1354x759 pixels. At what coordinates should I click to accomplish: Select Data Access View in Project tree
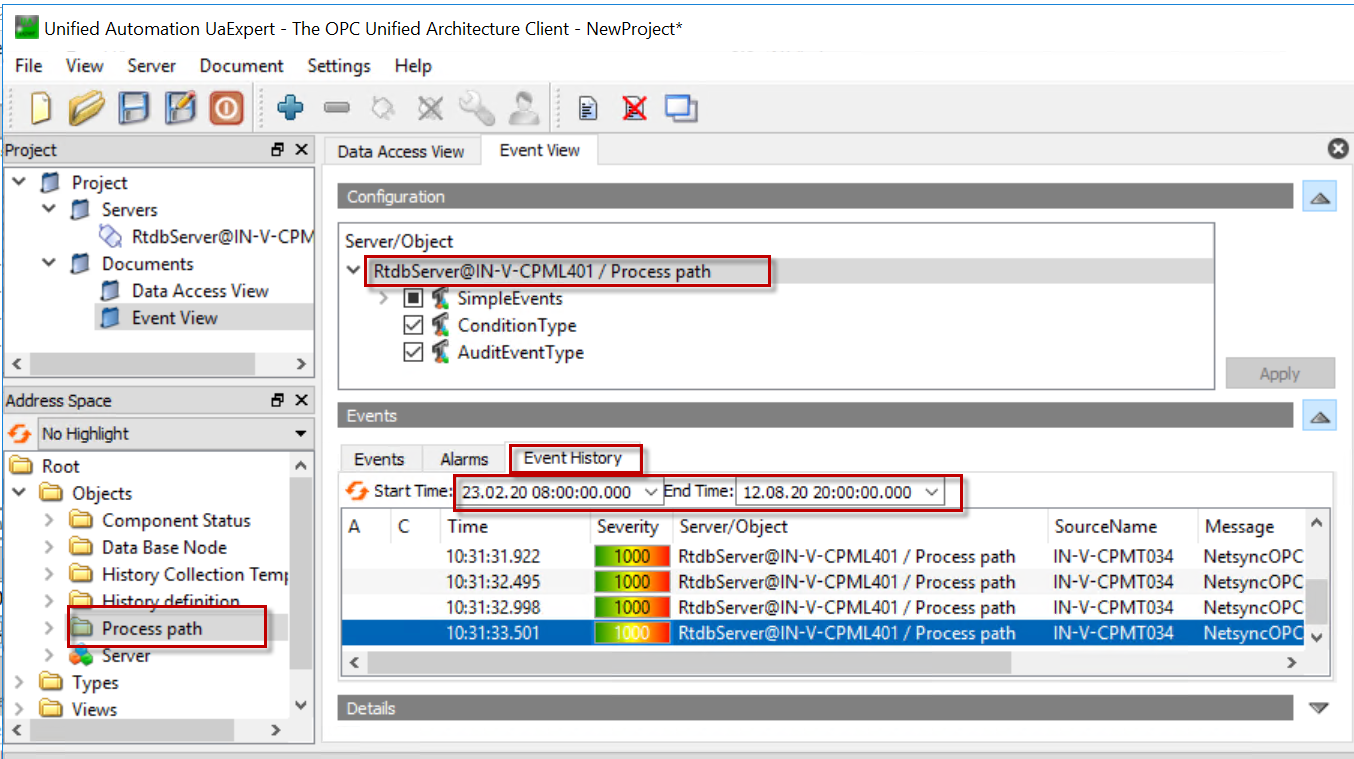tap(200, 291)
